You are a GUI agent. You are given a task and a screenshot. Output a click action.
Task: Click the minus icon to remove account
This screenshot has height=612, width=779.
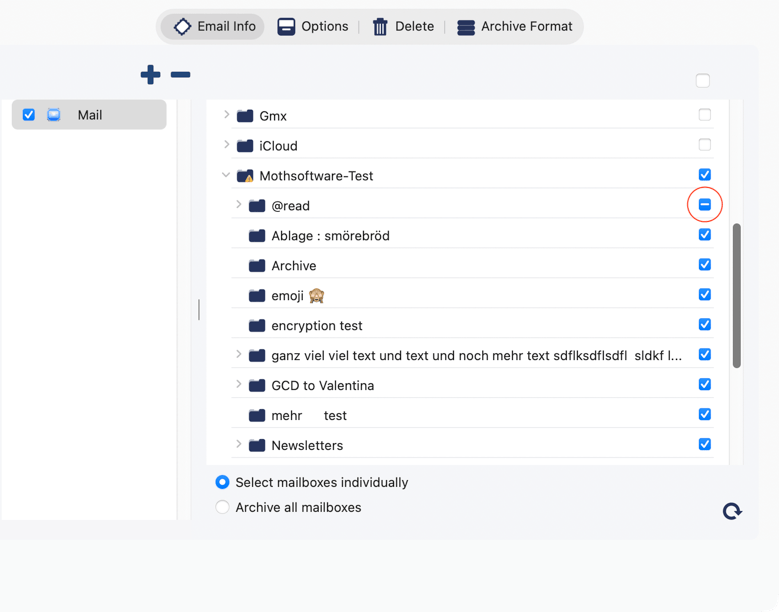180,75
